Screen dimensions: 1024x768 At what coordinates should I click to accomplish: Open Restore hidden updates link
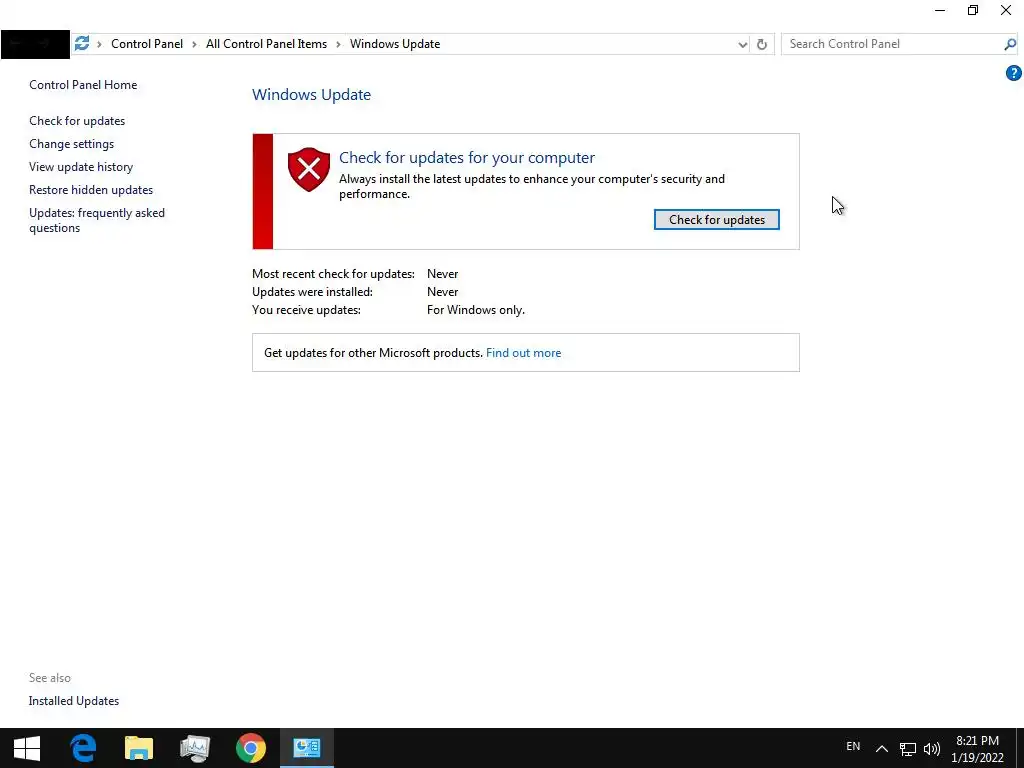click(x=91, y=190)
